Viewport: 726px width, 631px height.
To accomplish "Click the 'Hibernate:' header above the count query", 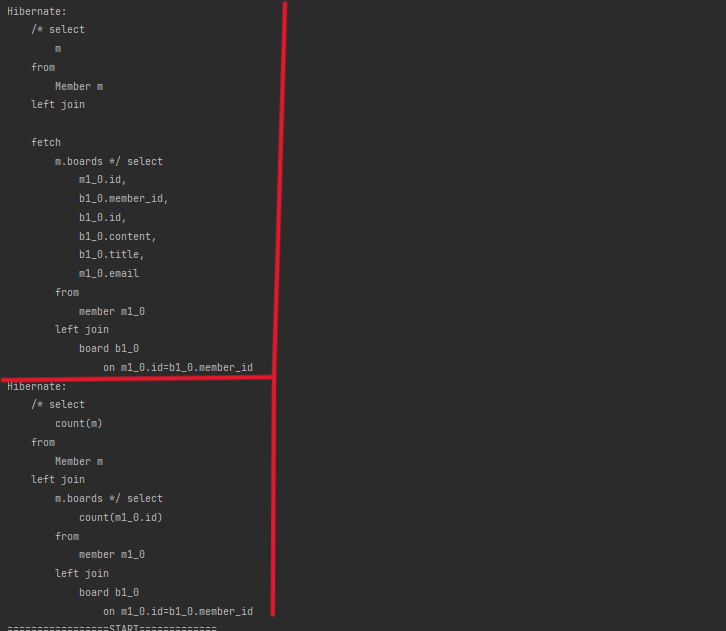I will point(37,386).
